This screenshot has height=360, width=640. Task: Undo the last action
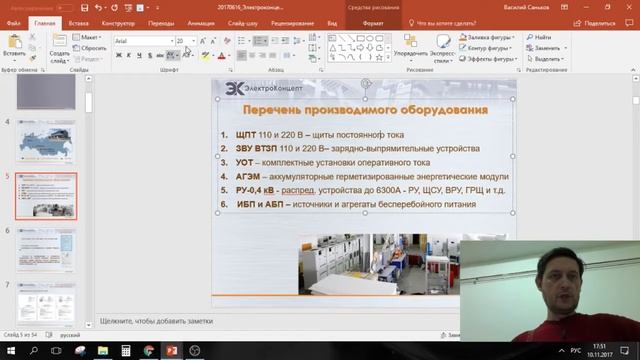(x=98, y=8)
